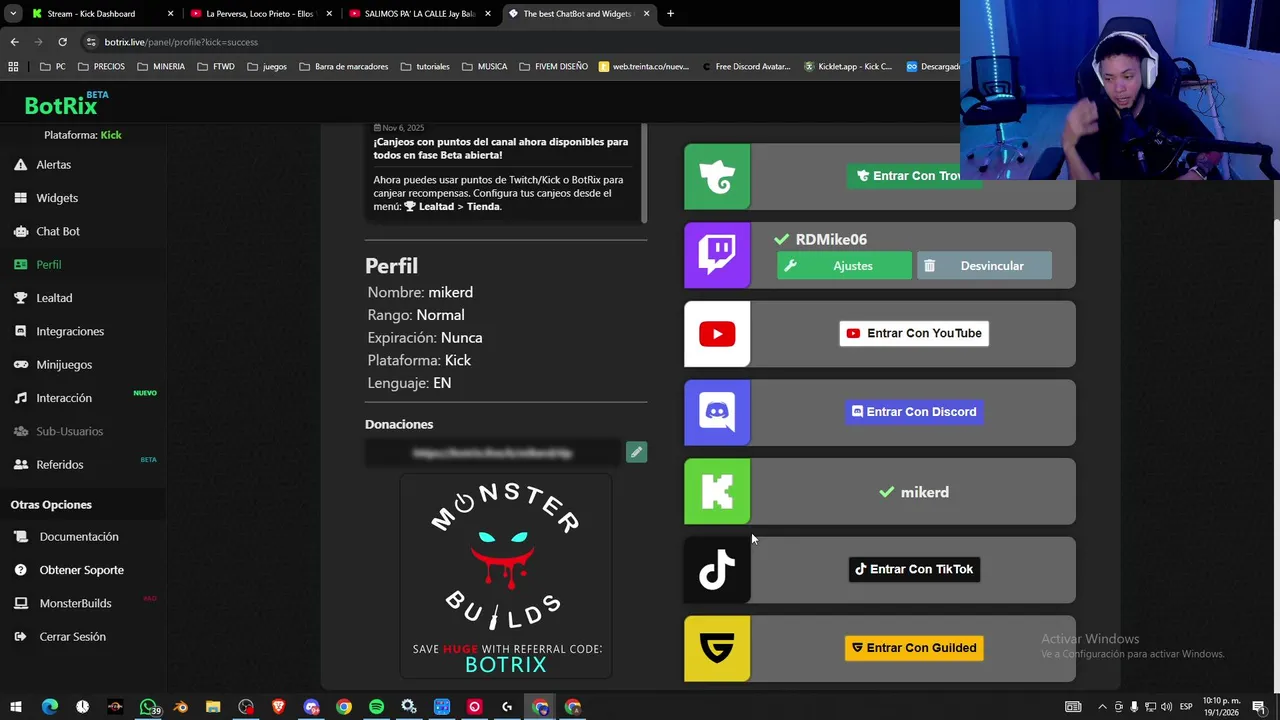
Task: Click the Interacción music note icon
Action: tap(20, 398)
